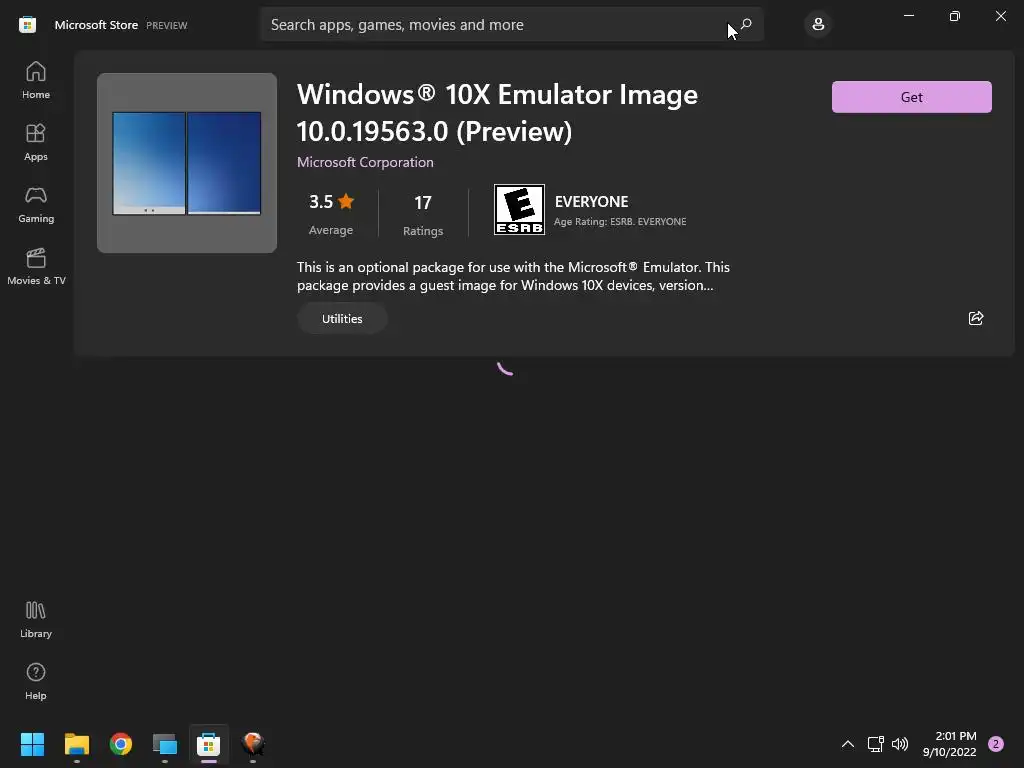Open notification badge showing 2
1024x768 pixels.
point(995,744)
